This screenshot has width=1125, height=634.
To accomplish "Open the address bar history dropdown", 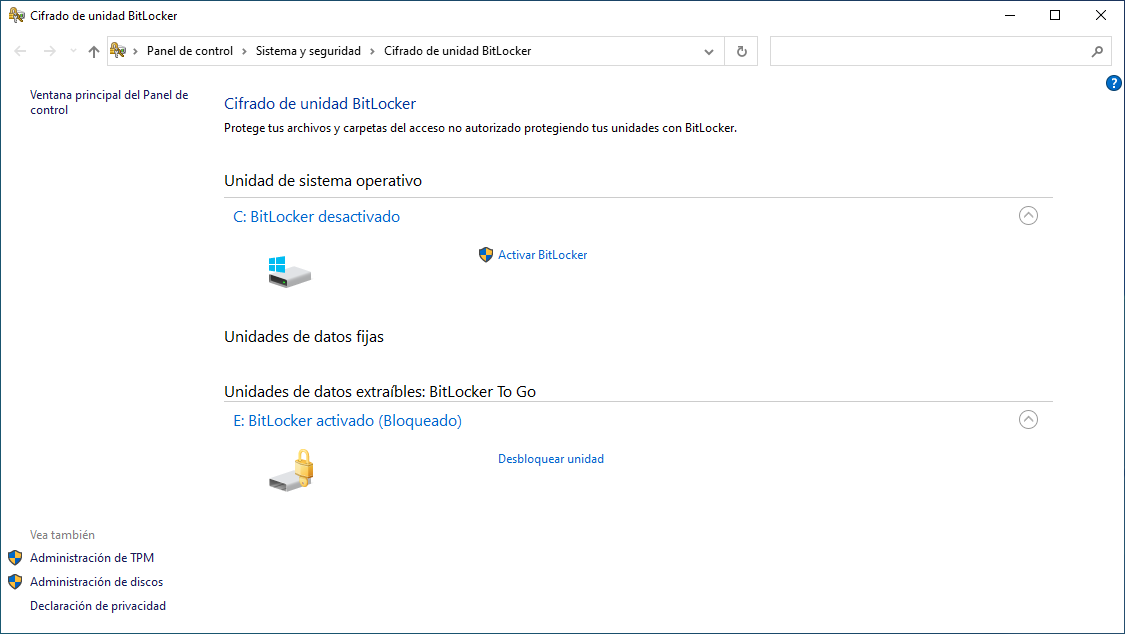I will (x=709, y=52).
